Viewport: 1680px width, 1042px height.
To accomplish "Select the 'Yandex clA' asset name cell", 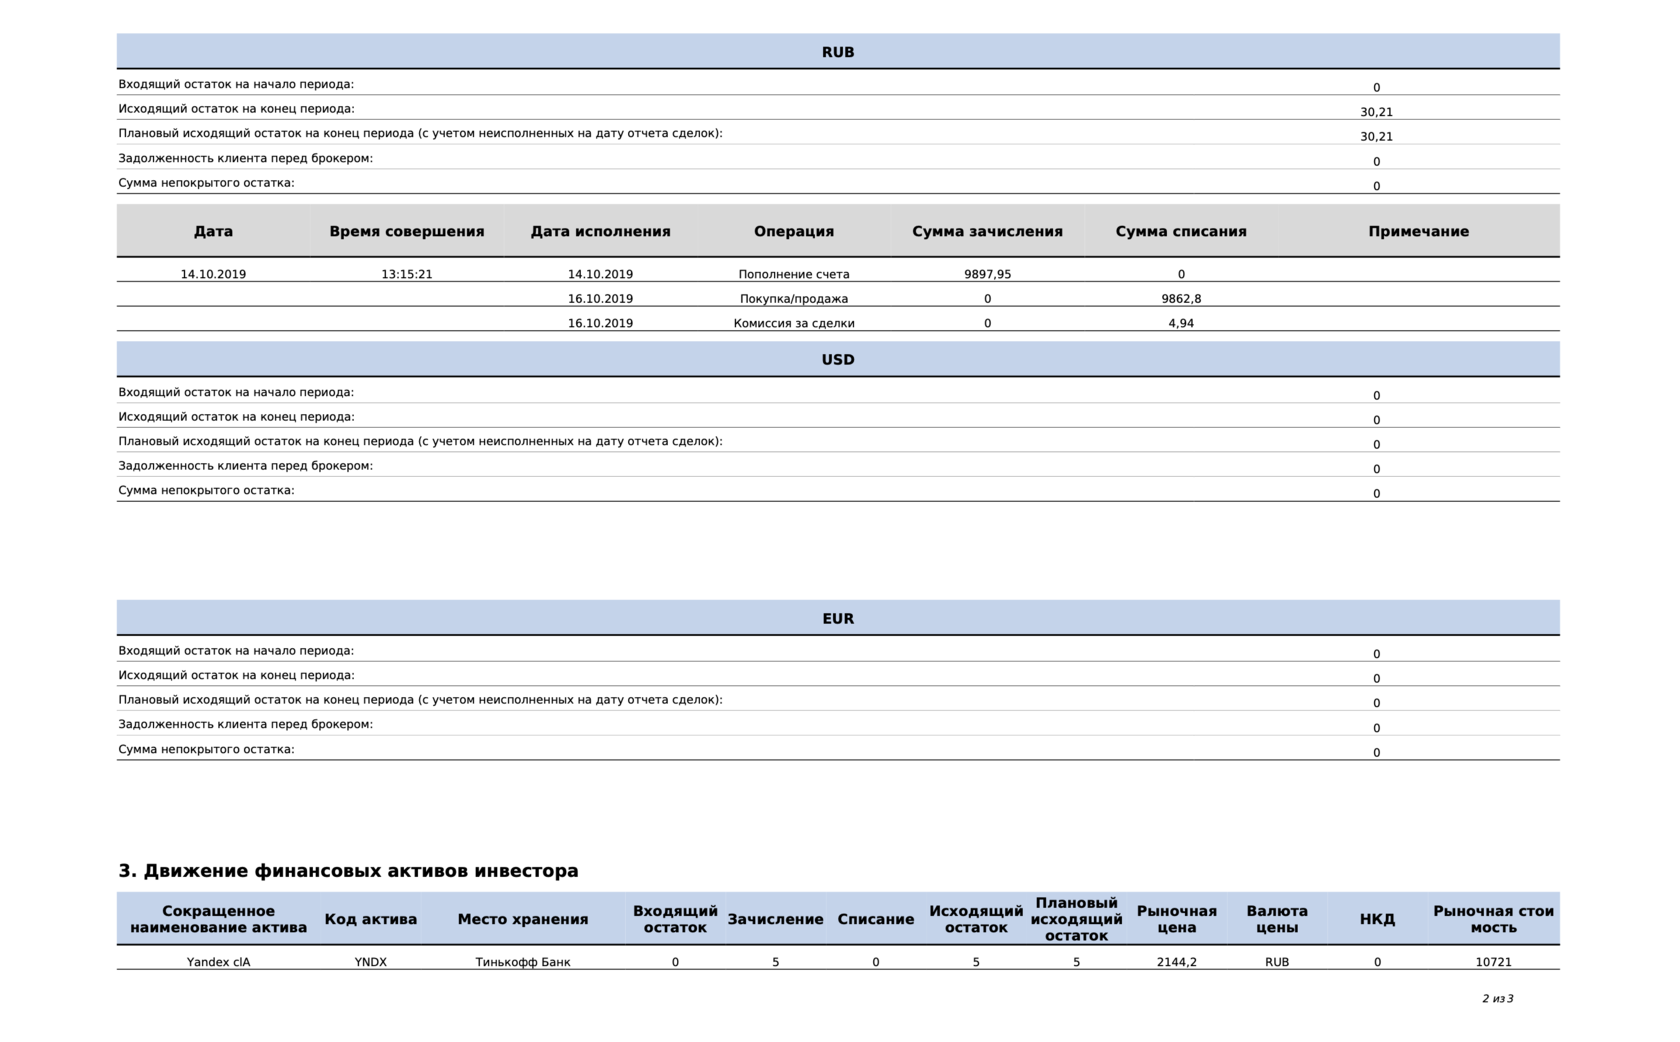I will point(218,962).
